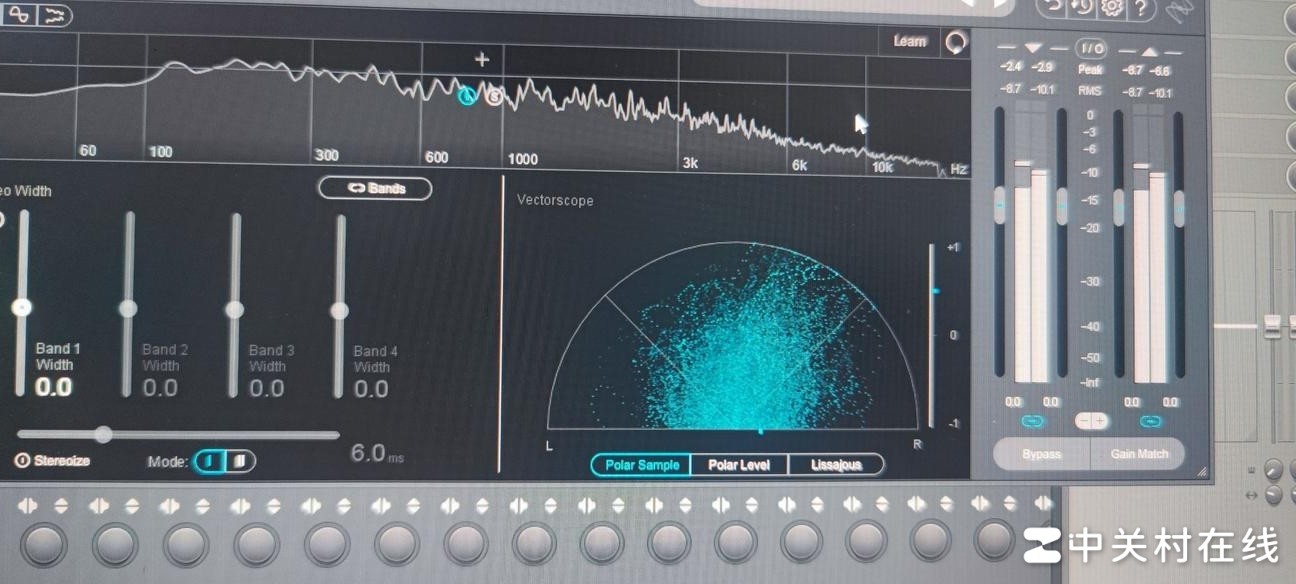1296x584 pixels.
Task: Click the circular icon next to Learn
Action: pyautogui.click(x=956, y=41)
